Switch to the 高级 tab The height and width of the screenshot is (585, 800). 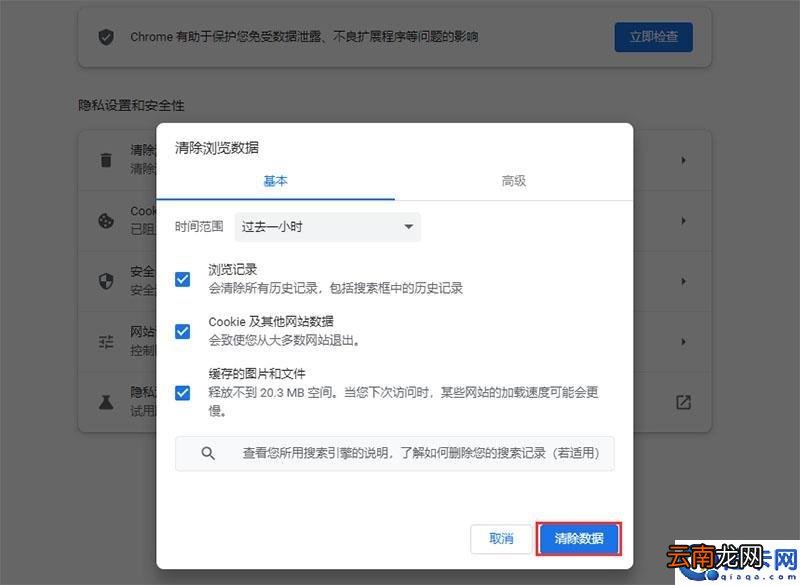(x=514, y=181)
